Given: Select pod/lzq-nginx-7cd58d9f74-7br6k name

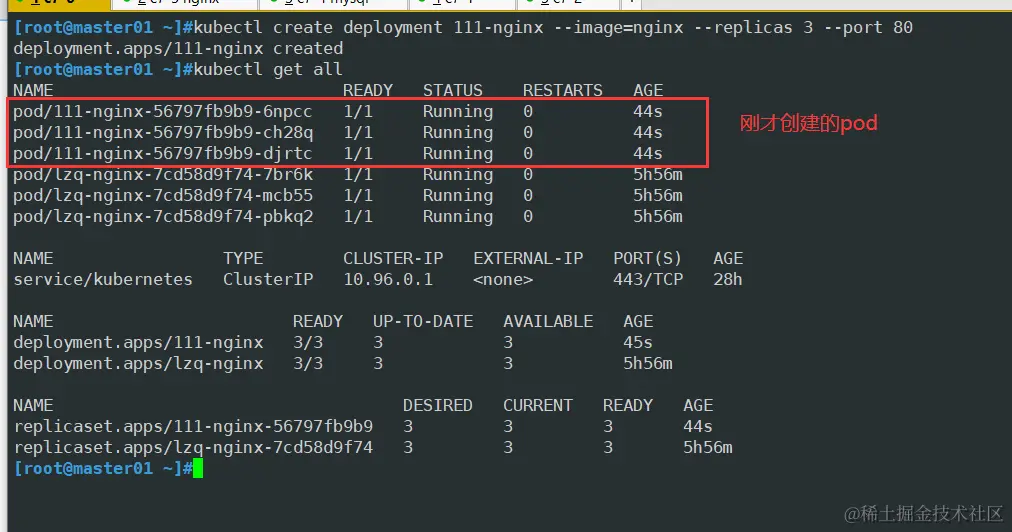Looking at the screenshot, I should coord(163,174).
